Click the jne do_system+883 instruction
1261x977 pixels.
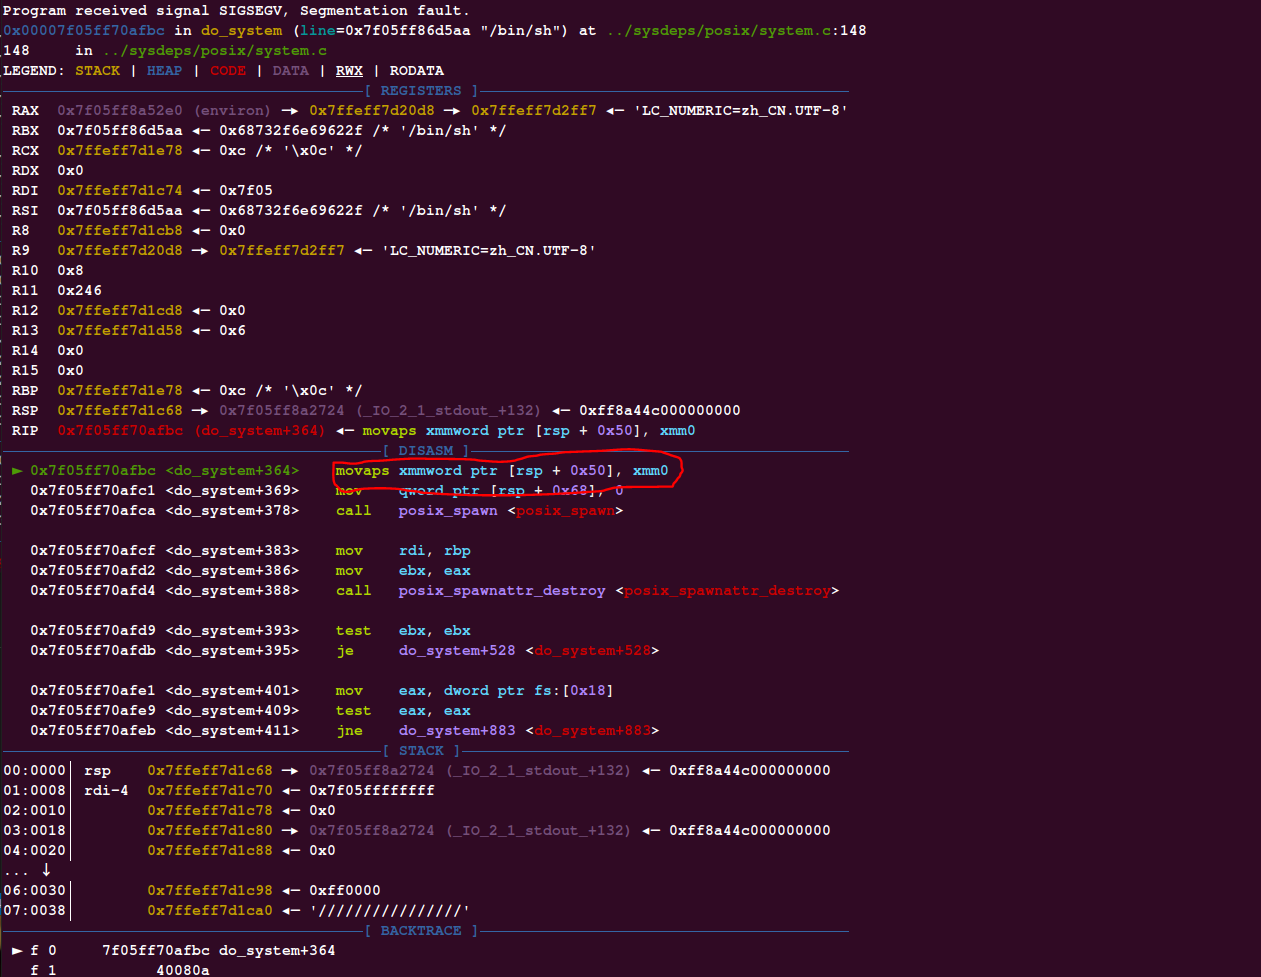[497, 731]
